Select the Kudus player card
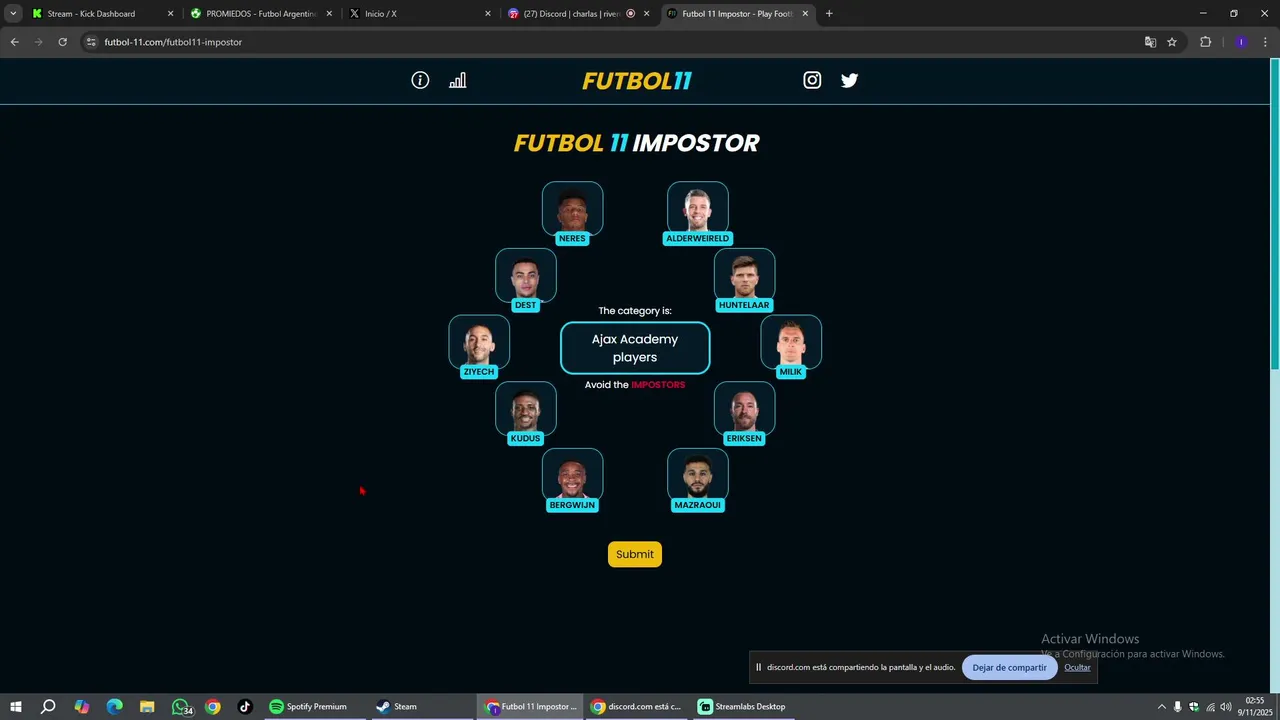This screenshot has width=1280, height=720. click(525, 413)
